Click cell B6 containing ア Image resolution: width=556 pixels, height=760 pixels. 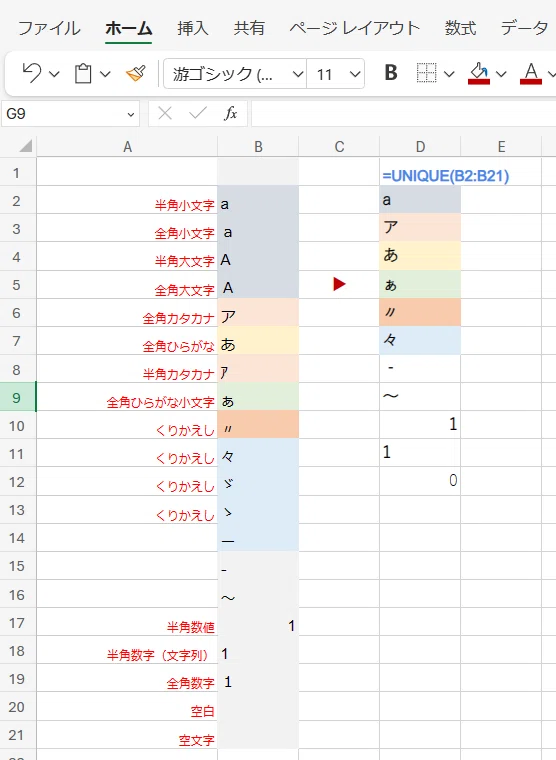tap(258, 313)
